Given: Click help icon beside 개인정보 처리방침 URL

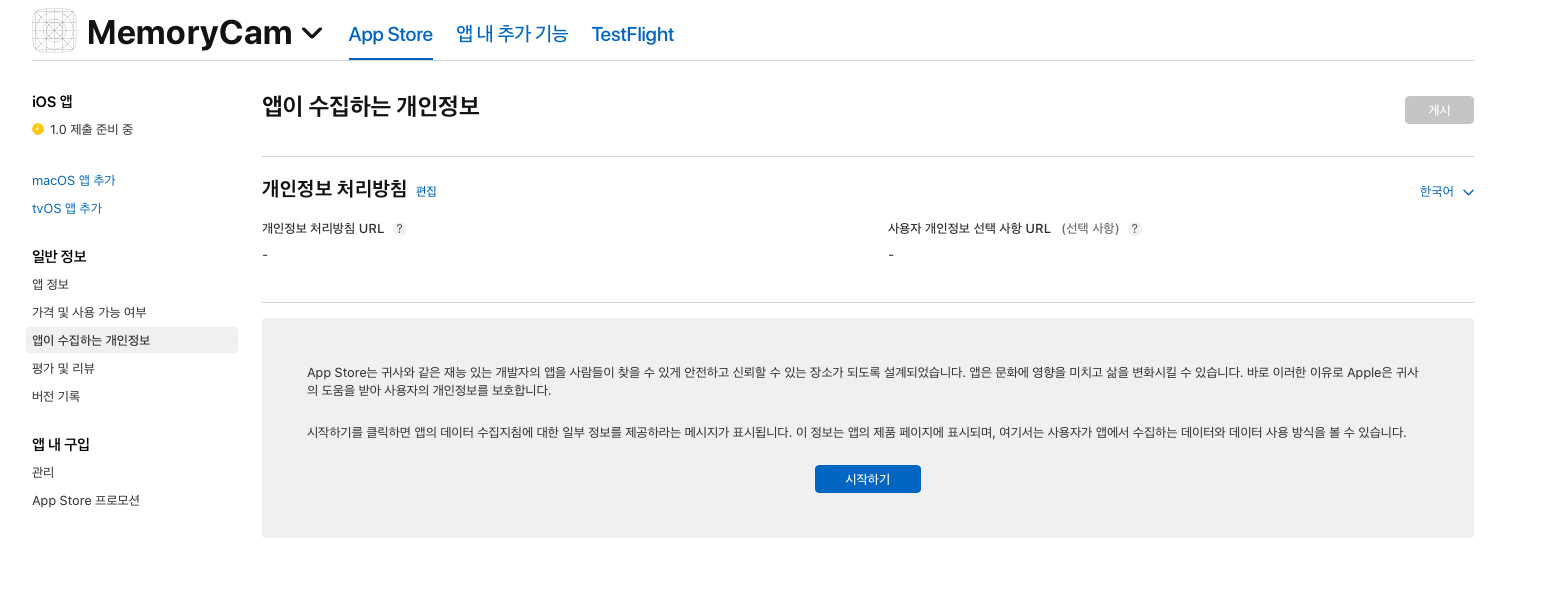Looking at the screenshot, I should point(399,228).
